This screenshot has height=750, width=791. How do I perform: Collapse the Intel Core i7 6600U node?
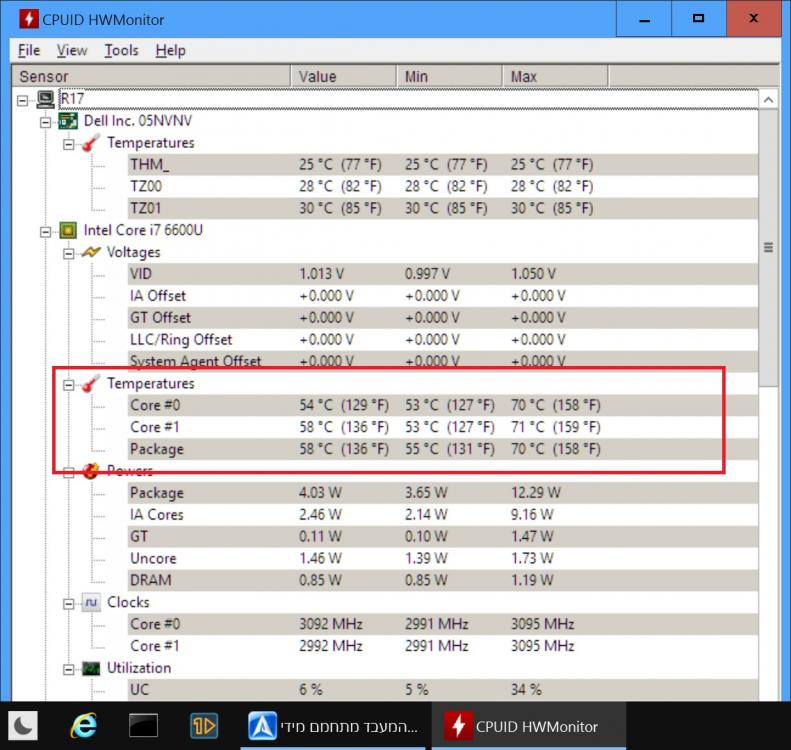tap(45, 232)
